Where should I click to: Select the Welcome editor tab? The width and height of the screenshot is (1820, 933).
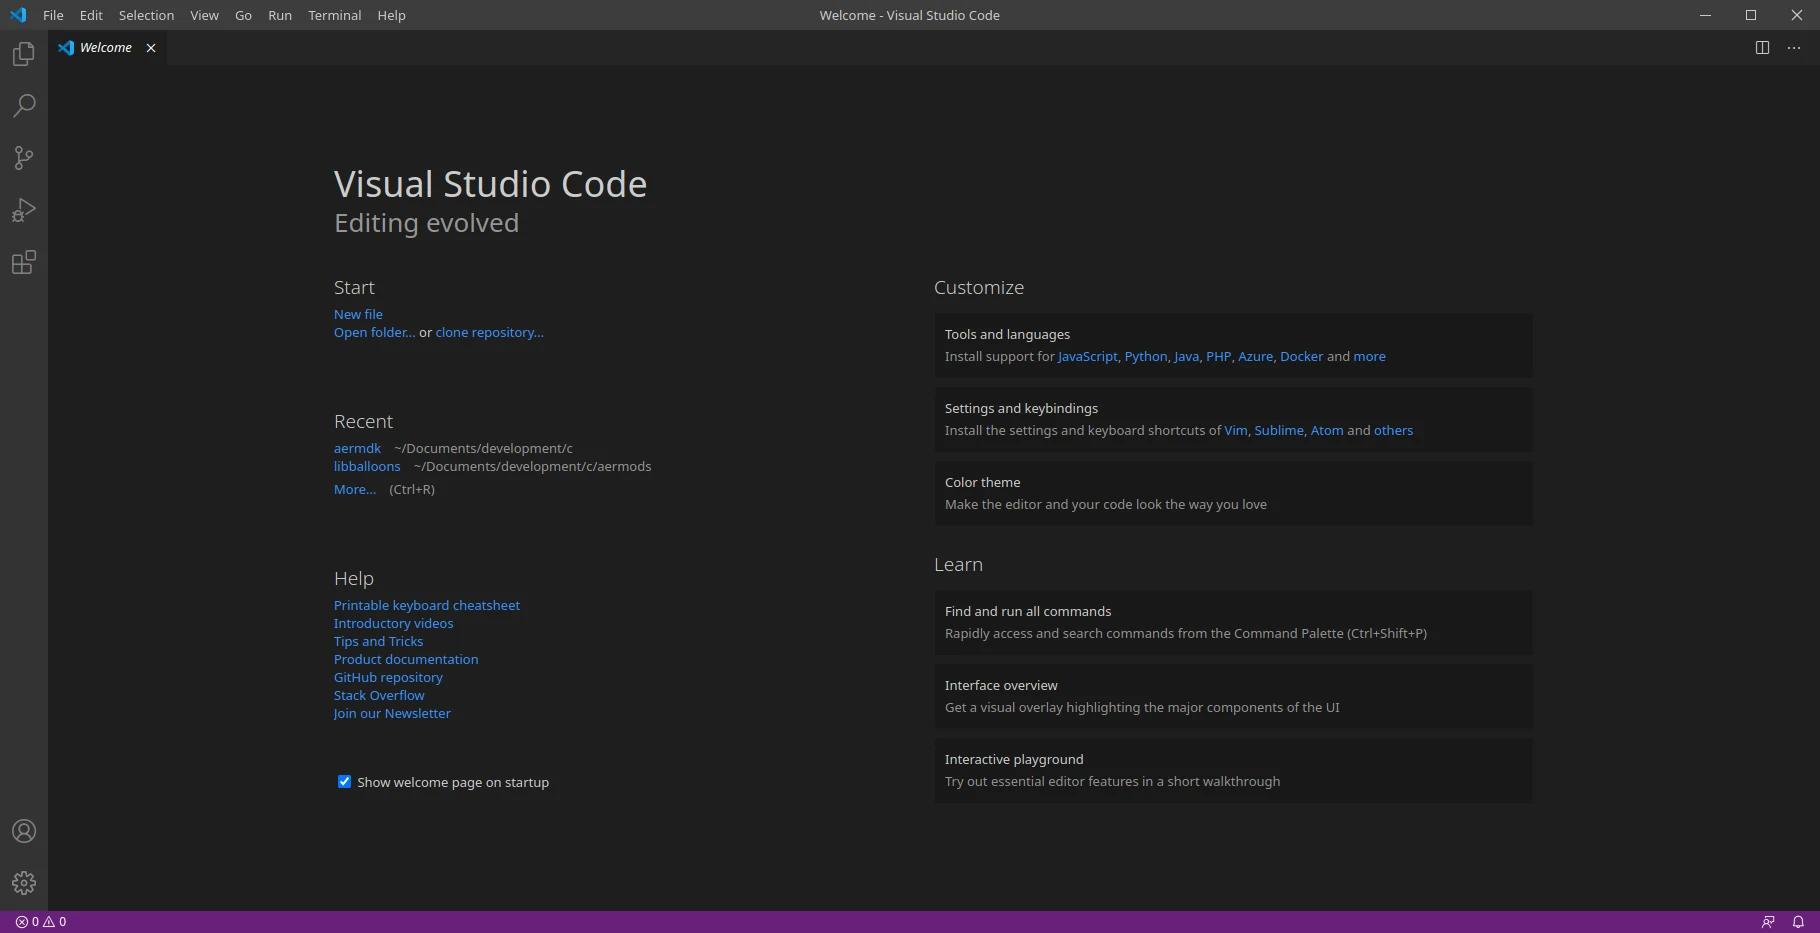click(105, 48)
